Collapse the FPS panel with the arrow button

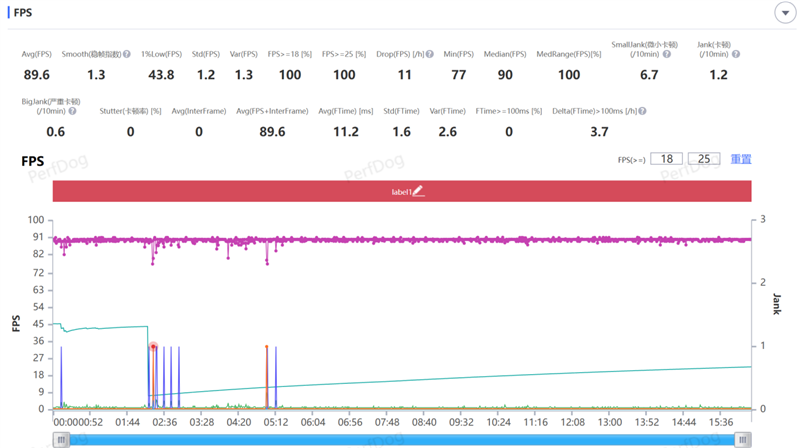click(x=783, y=13)
